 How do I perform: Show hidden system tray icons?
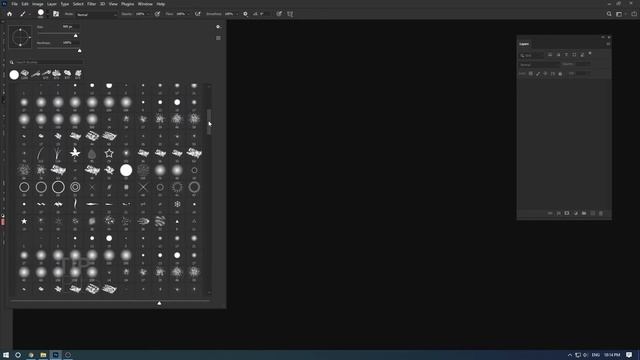(x=570, y=355)
